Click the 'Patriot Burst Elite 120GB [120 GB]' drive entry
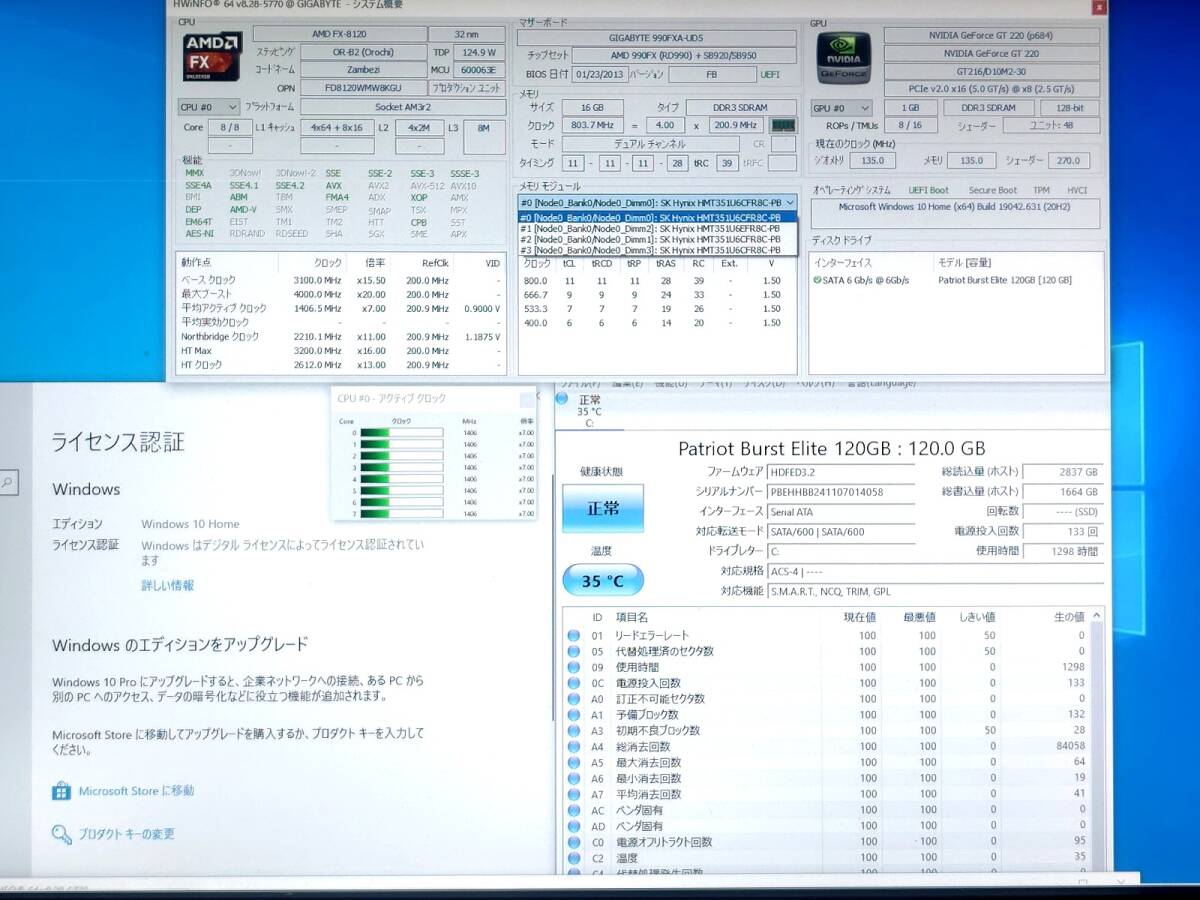This screenshot has height=900, width=1200. click(1005, 280)
